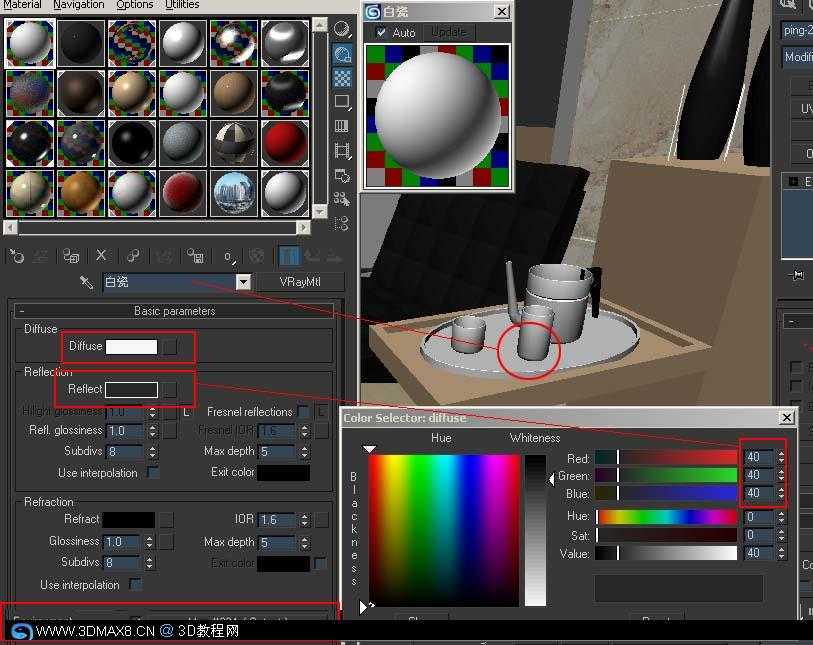Increment the Red value spinner
813x645 pixels.
click(781, 453)
